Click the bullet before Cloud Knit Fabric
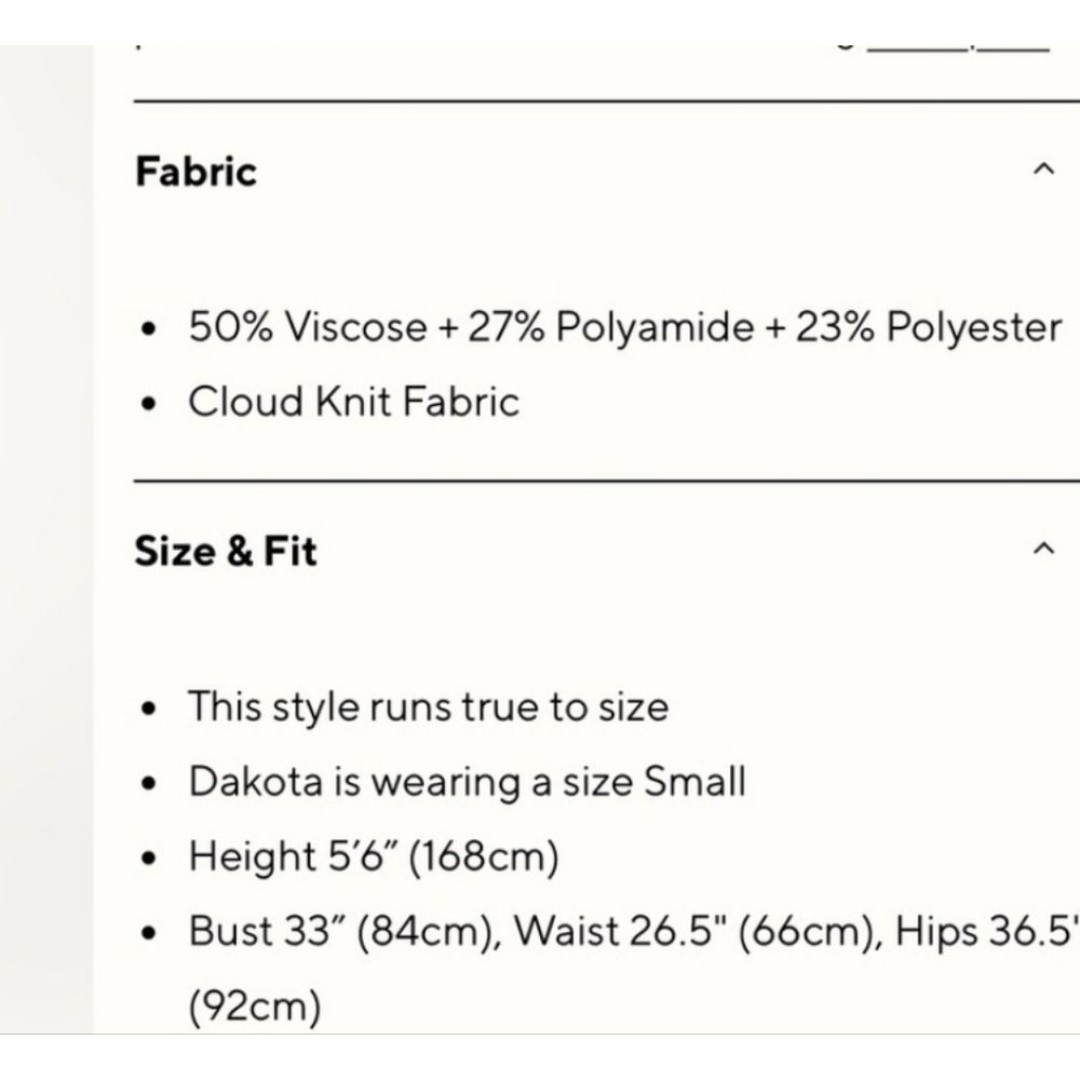This screenshot has width=1080, height=1080. click(x=148, y=404)
